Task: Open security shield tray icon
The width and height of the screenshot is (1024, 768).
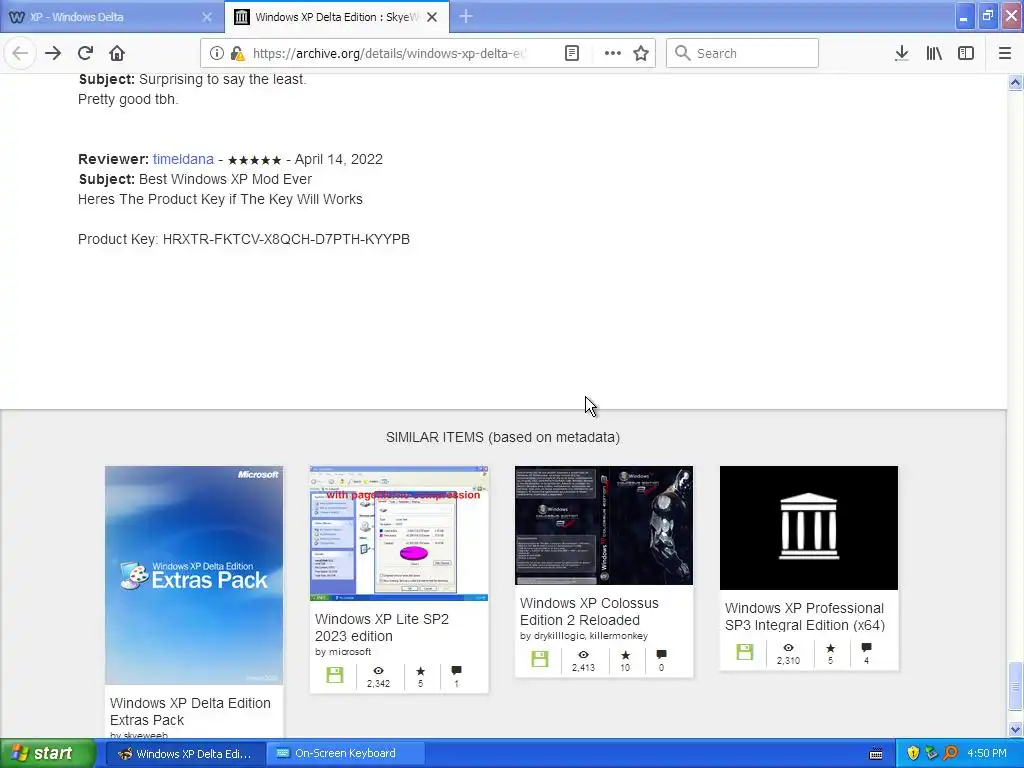Action: 913,754
